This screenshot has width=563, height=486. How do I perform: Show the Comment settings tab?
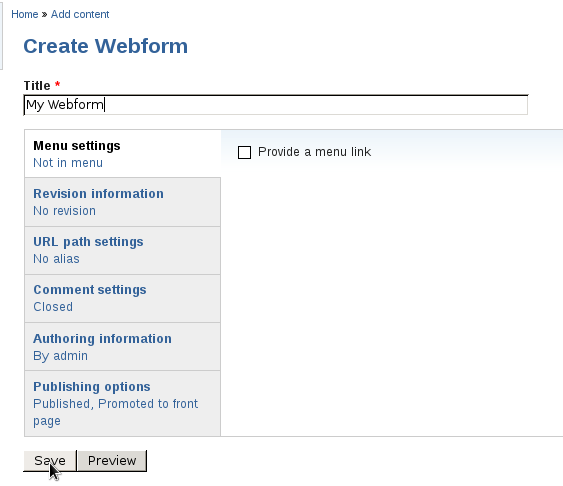(x=122, y=299)
